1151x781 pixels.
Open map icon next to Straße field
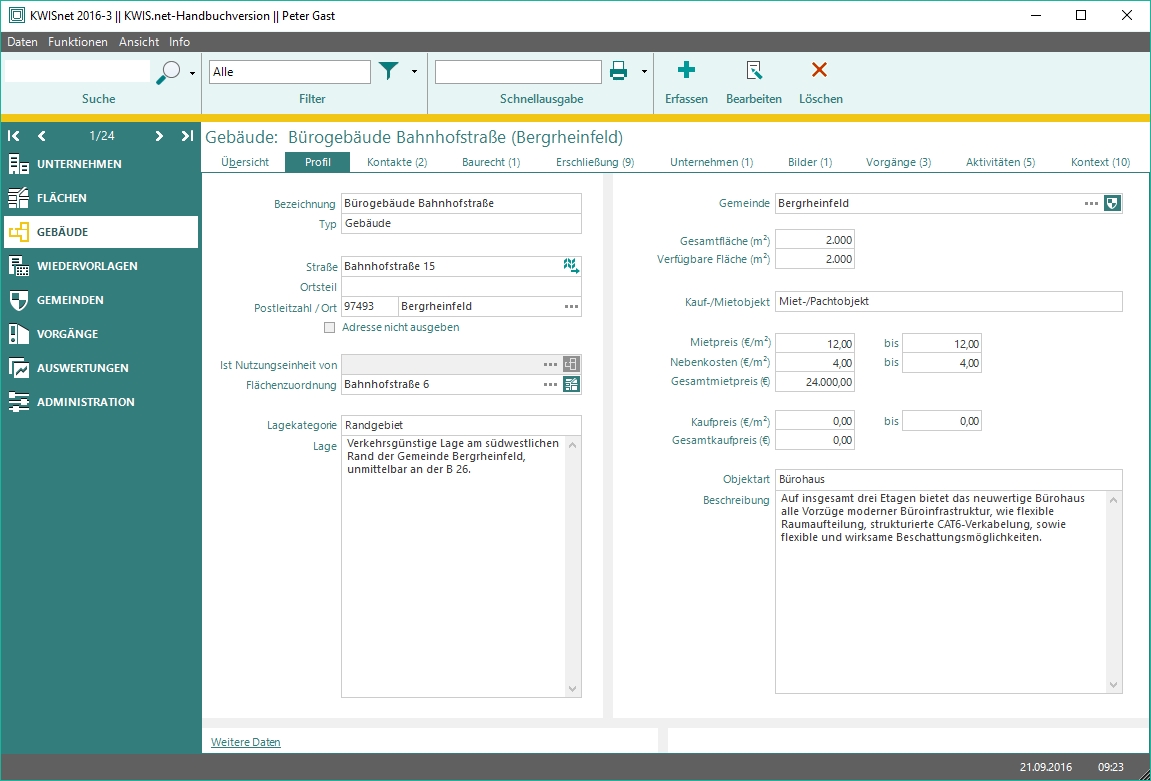tap(570, 266)
